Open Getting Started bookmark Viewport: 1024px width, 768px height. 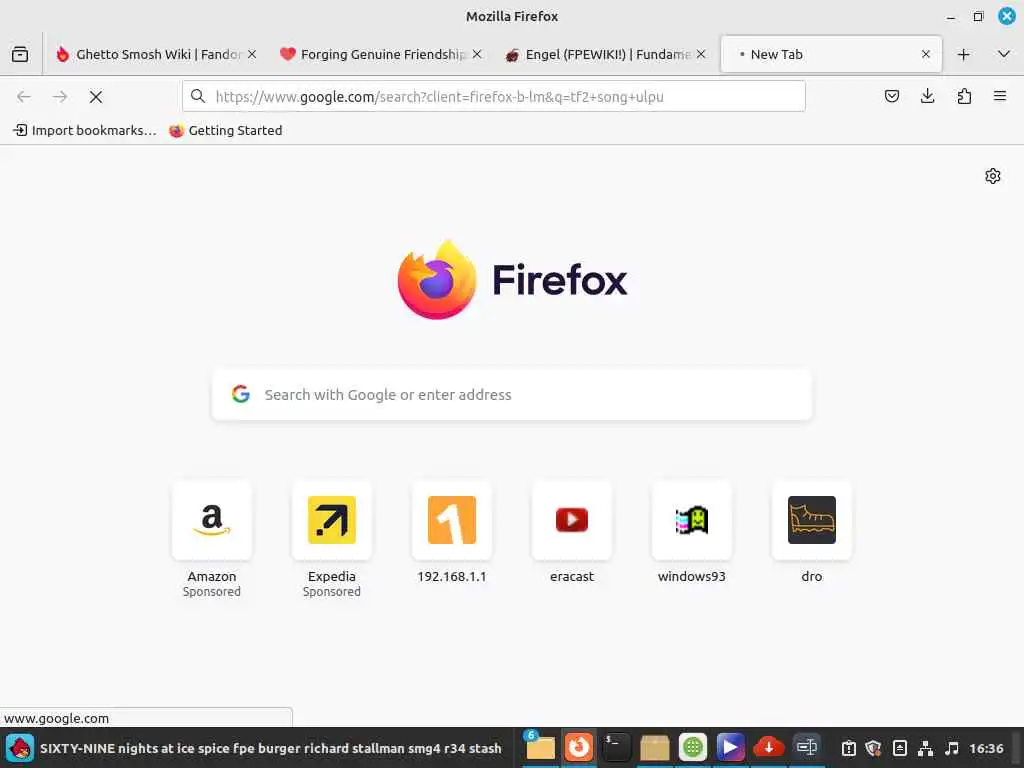(225, 131)
